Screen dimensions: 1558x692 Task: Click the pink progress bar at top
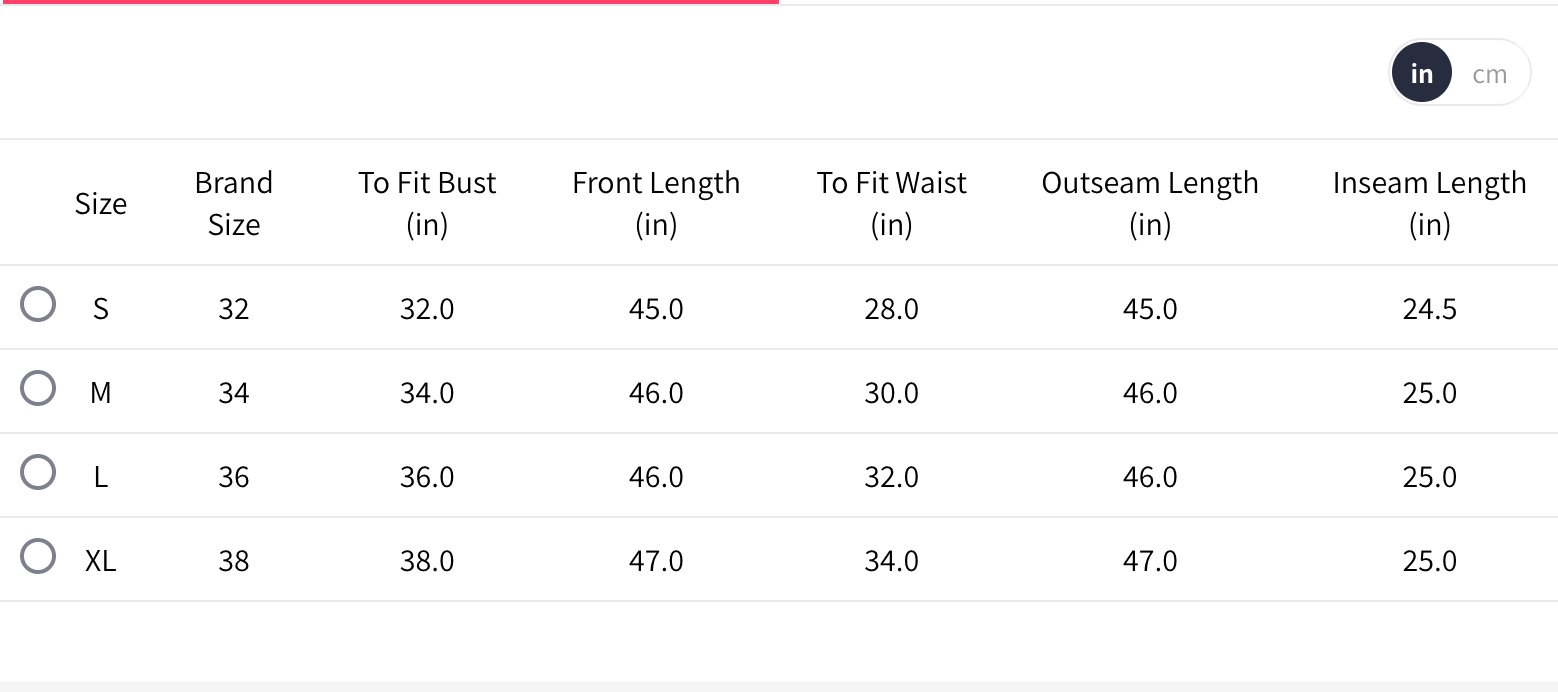(389, 2)
